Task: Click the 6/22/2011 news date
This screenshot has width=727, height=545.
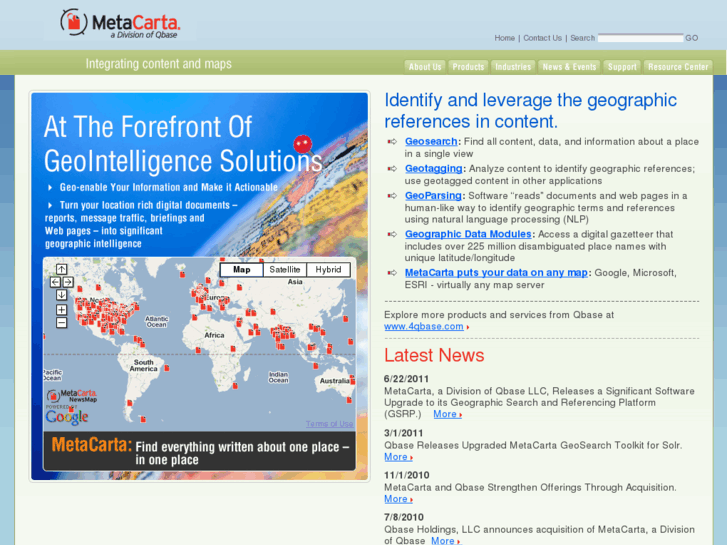Action: 407,379
